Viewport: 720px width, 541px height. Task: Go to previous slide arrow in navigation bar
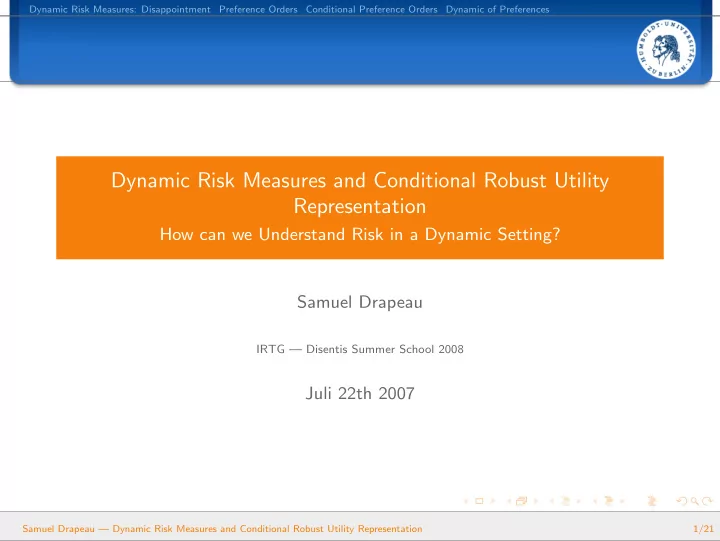pos(466,501)
